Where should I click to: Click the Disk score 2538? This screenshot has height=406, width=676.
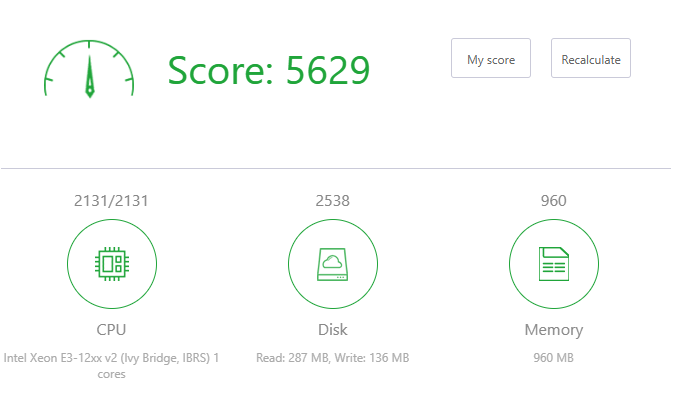tap(332, 201)
